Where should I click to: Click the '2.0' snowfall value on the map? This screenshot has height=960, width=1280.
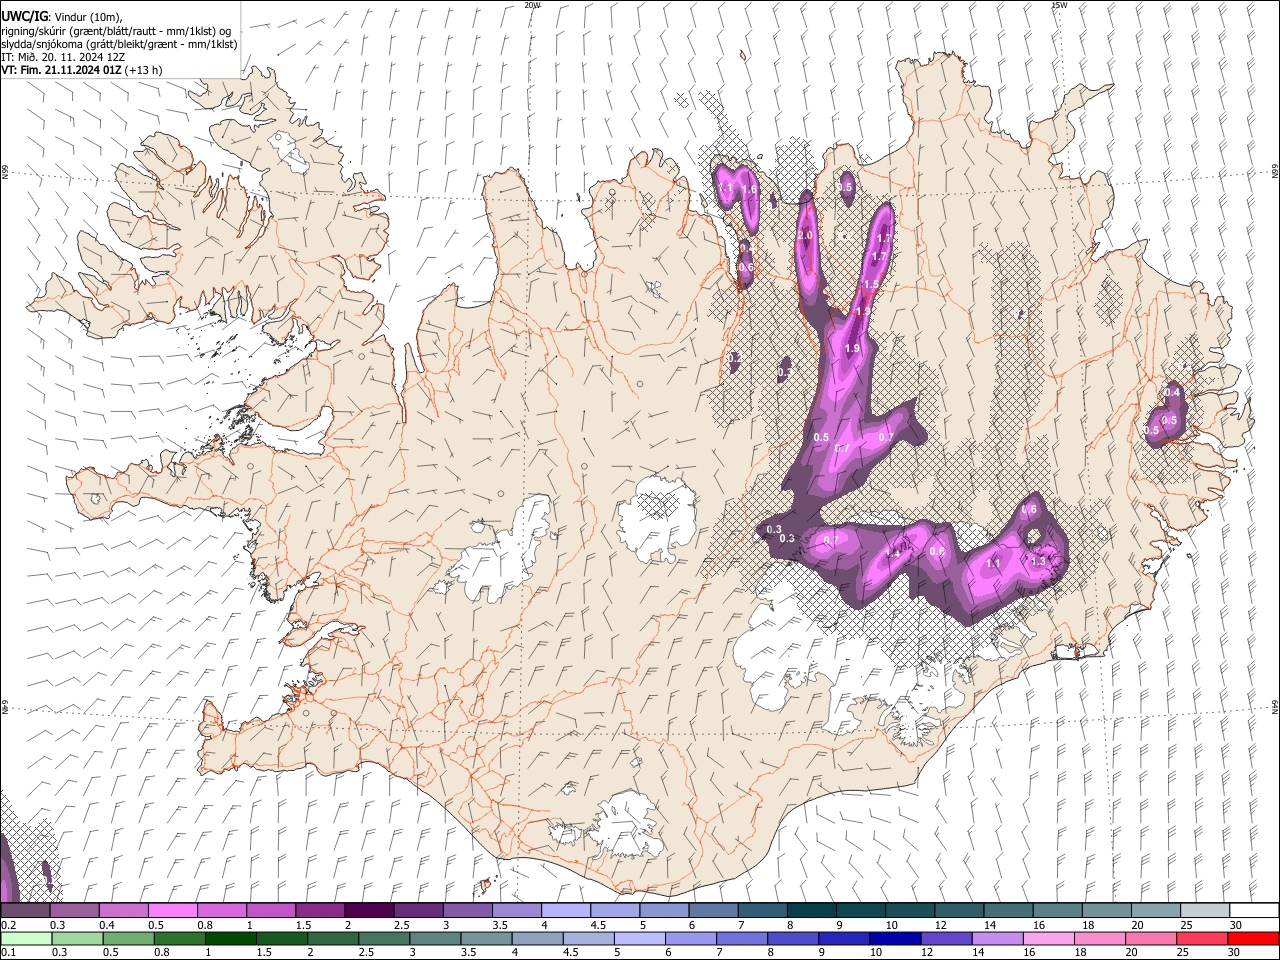[x=805, y=236]
